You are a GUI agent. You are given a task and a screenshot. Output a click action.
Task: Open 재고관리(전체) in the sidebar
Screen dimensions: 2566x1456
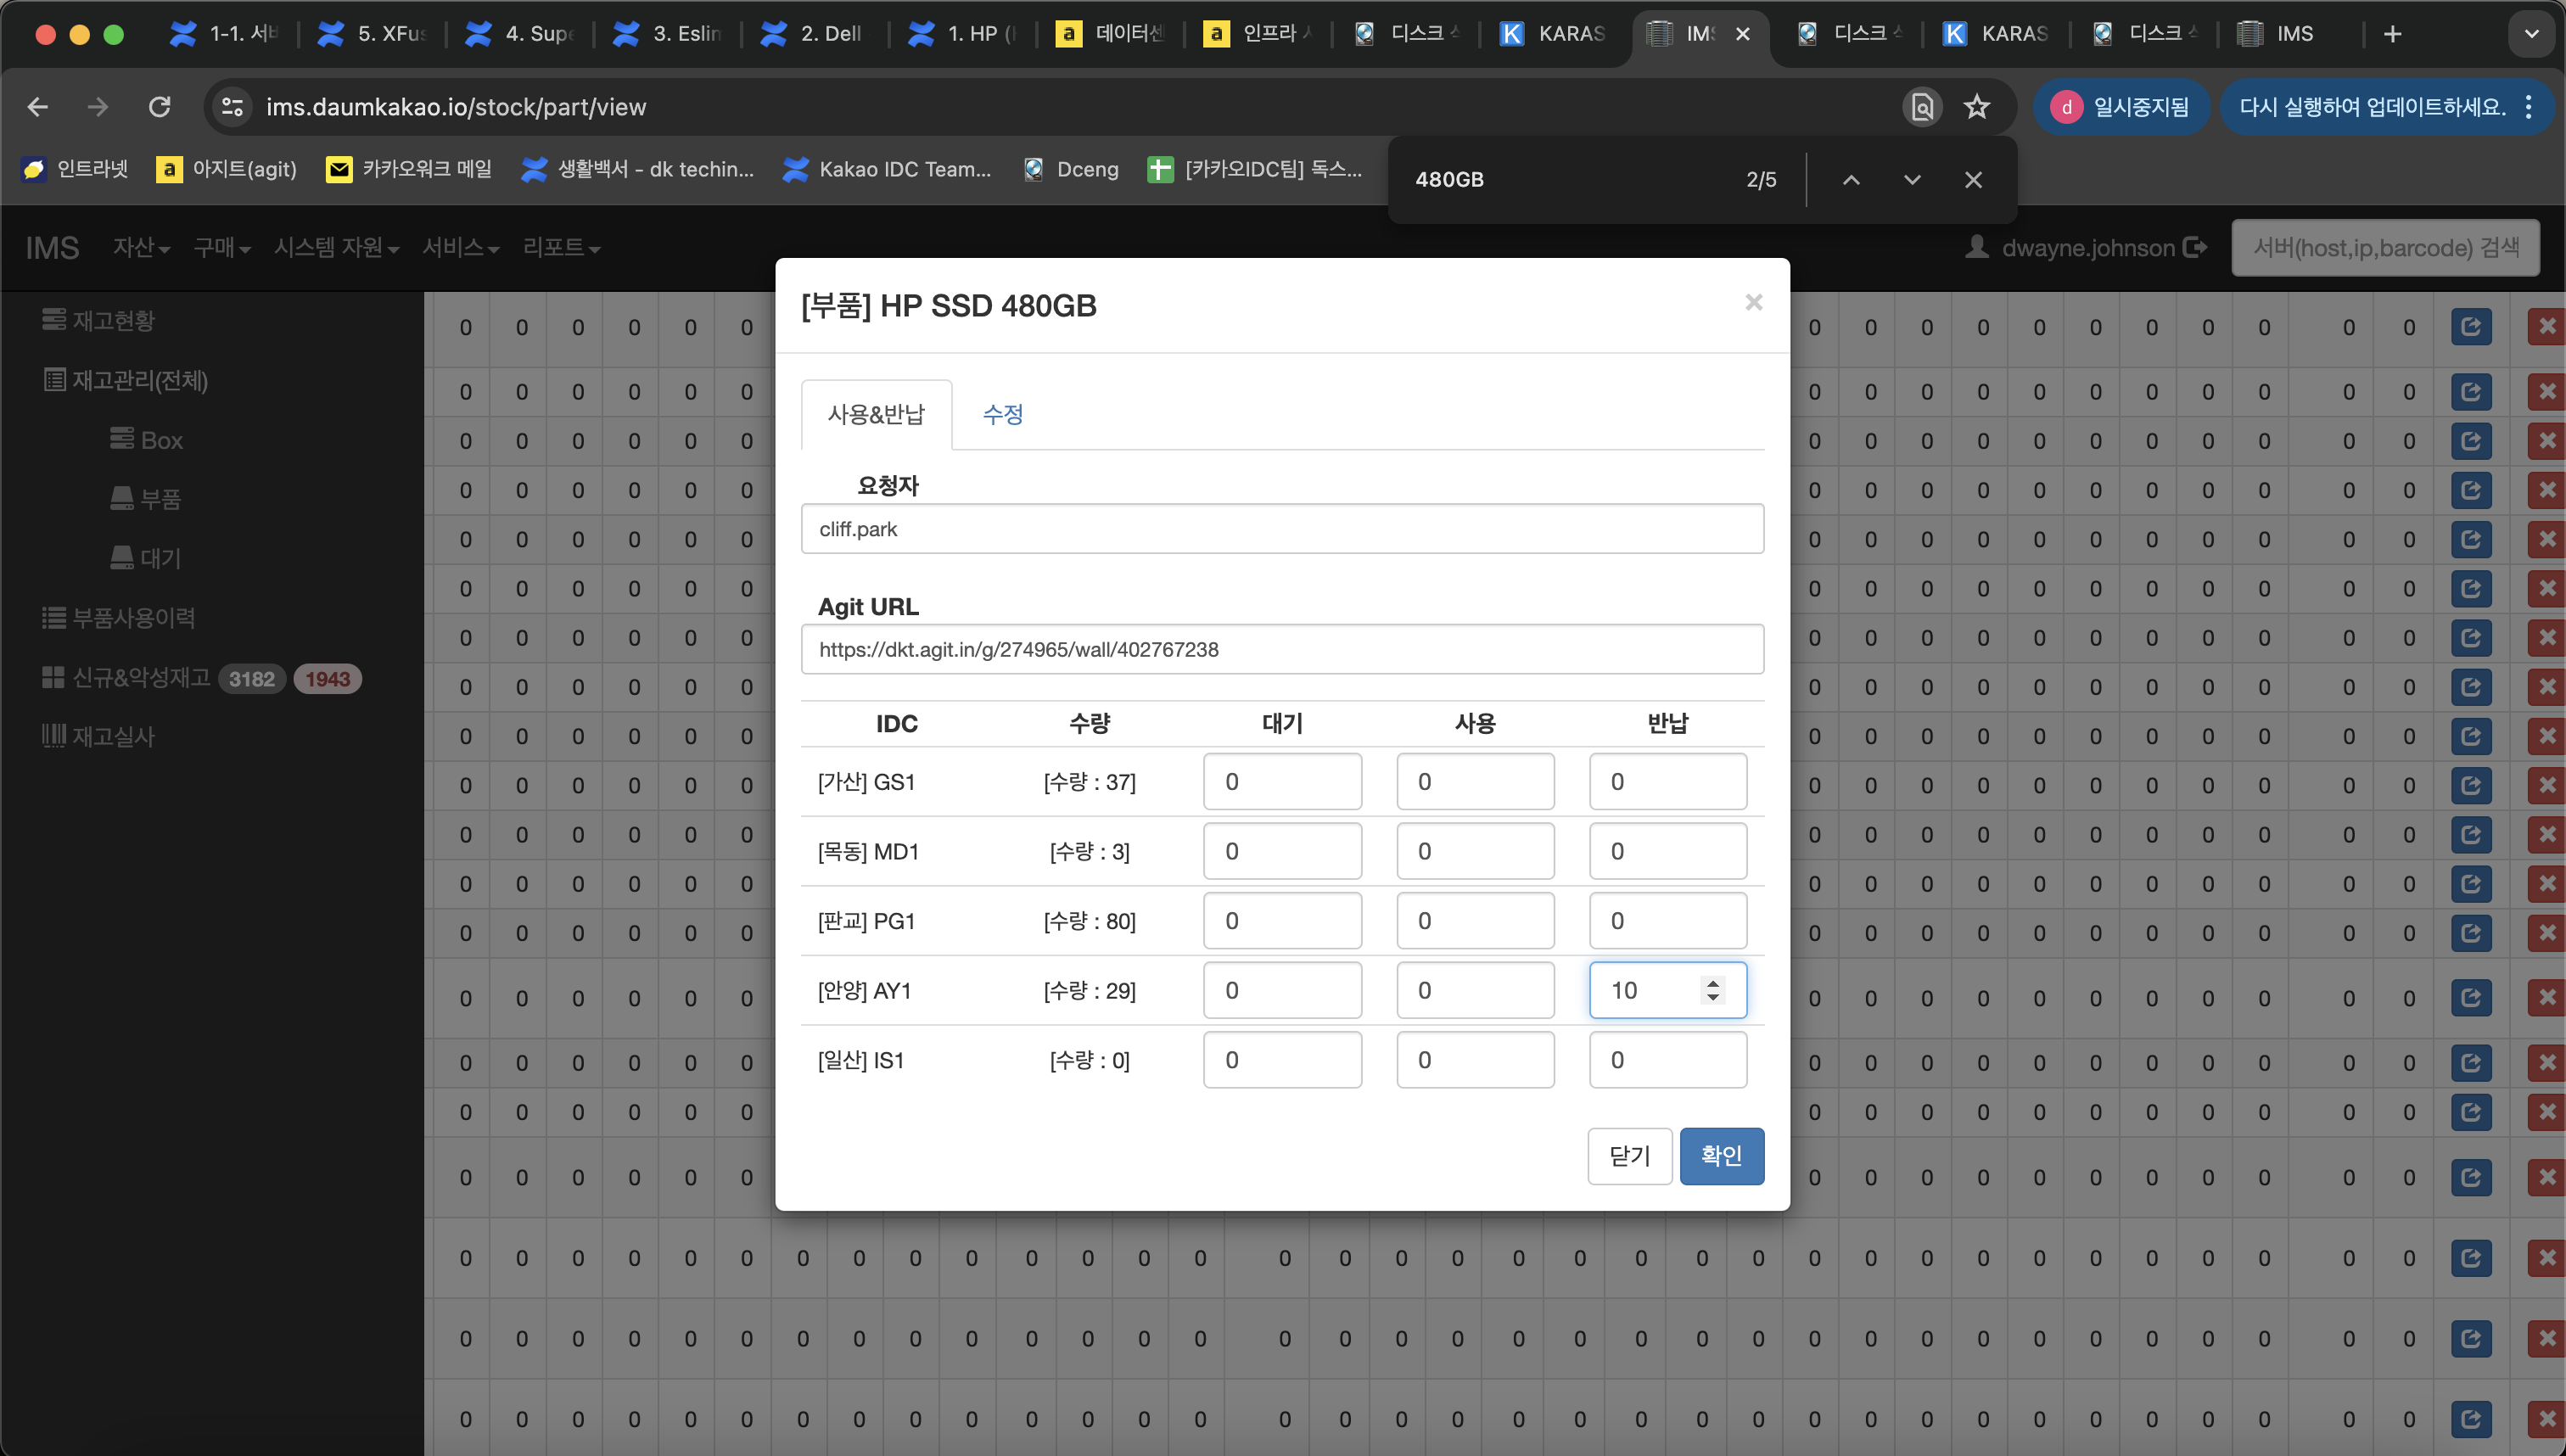click(x=125, y=380)
